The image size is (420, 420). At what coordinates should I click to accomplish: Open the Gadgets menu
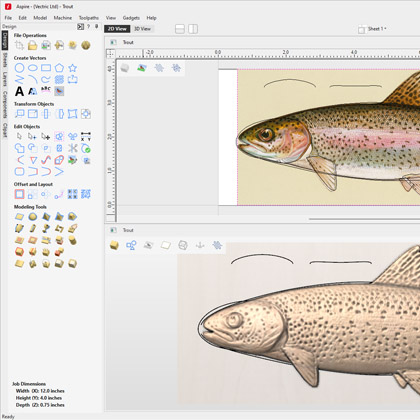[131, 18]
